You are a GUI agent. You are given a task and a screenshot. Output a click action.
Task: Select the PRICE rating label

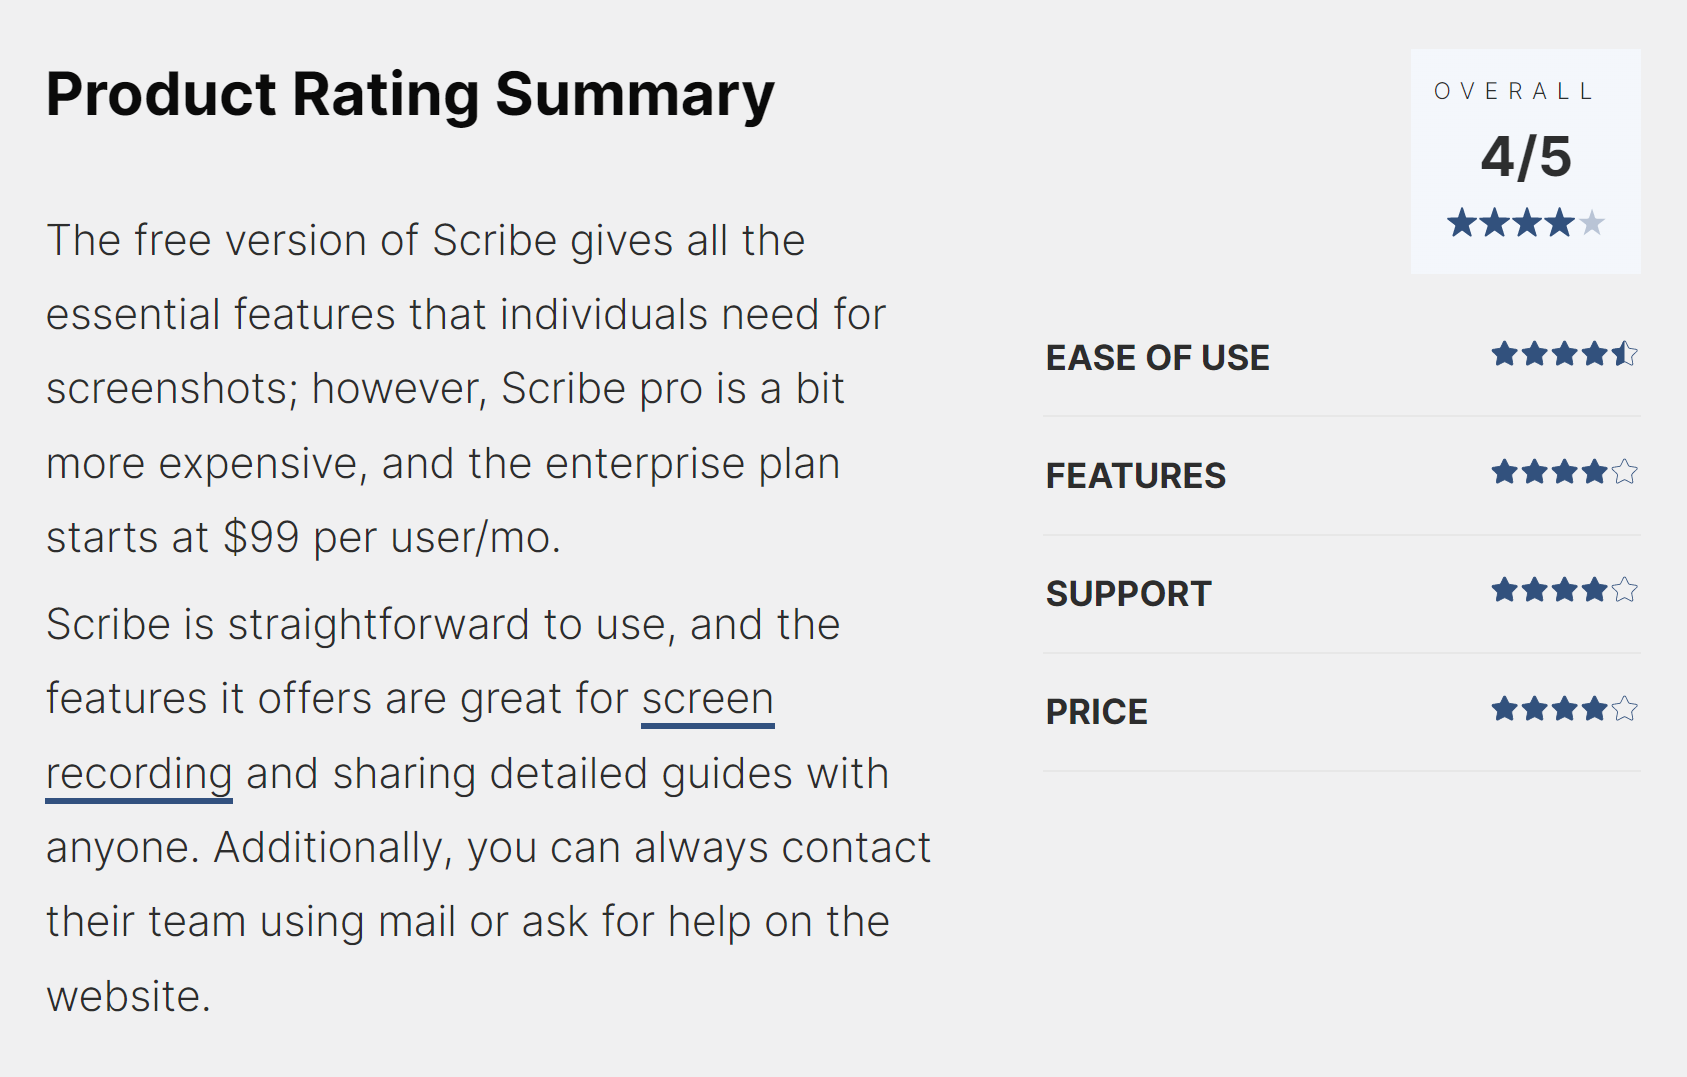point(1096,712)
